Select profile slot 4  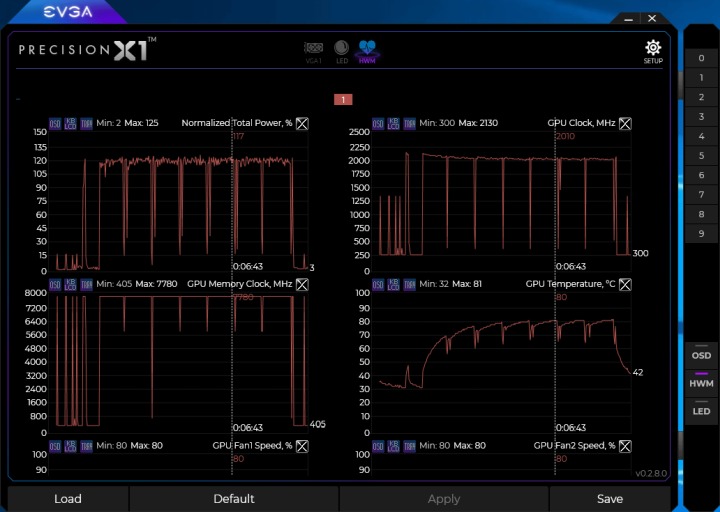[x=701, y=136]
